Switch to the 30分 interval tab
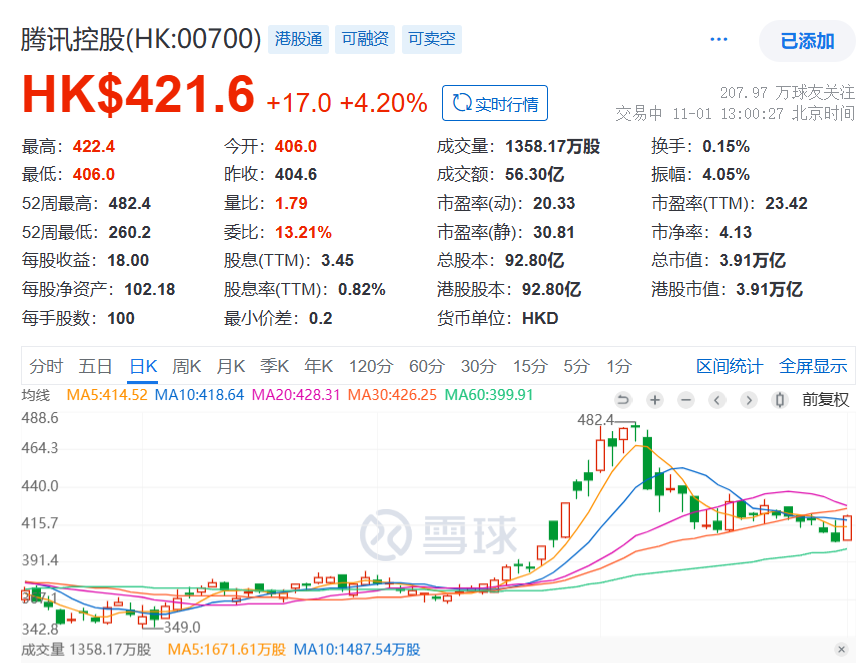The width and height of the screenshot is (865, 663). (x=479, y=366)
